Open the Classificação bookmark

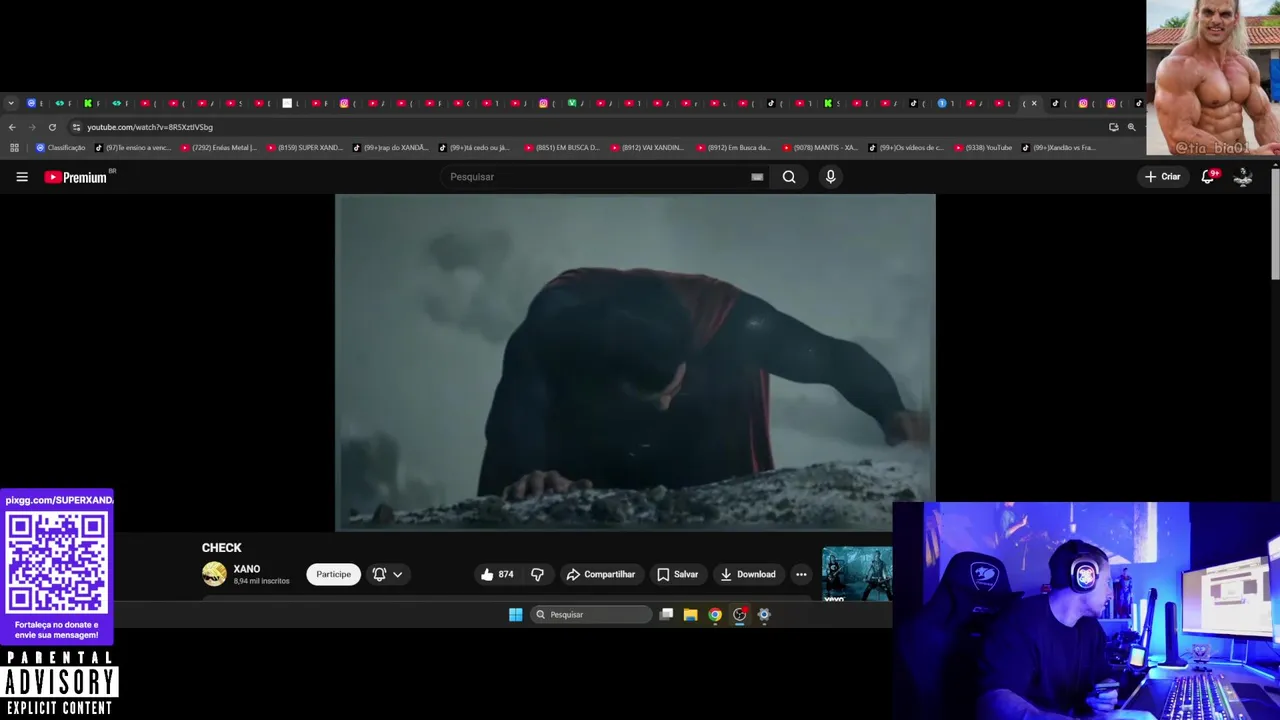click(x=61, y=148)
